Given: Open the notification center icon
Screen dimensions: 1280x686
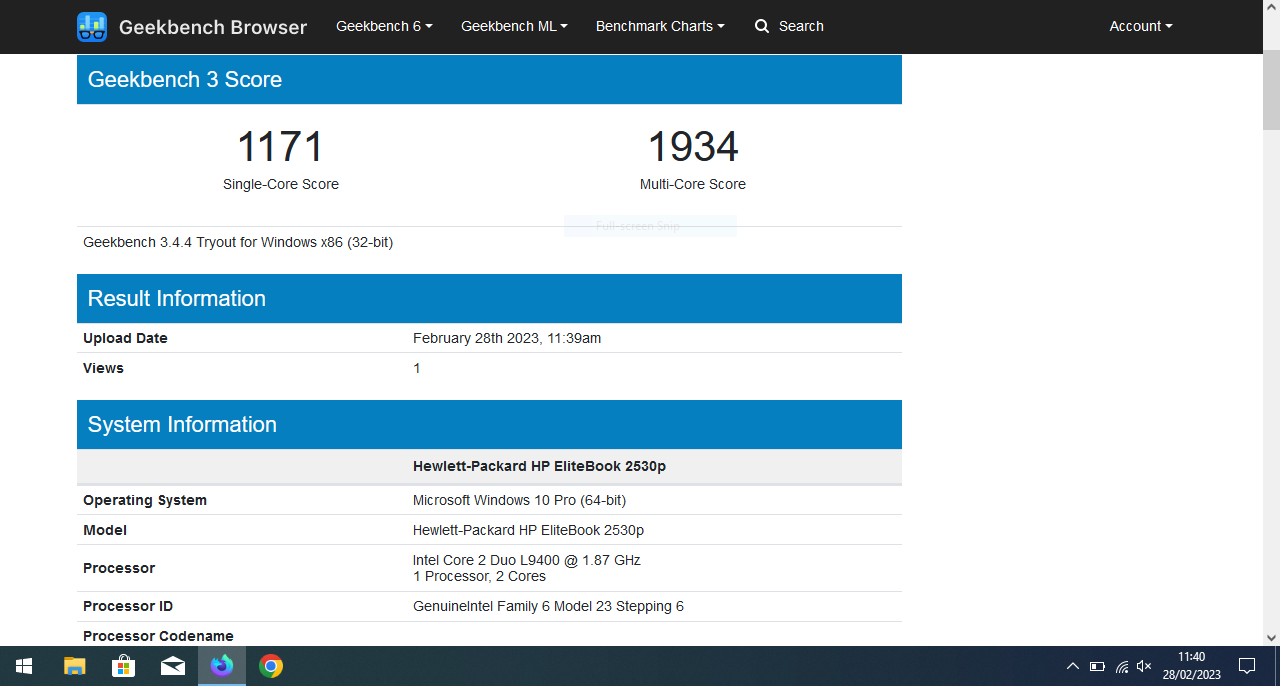Looking at the screenshot, I should pyautogui.click(x=1247, y=666).
